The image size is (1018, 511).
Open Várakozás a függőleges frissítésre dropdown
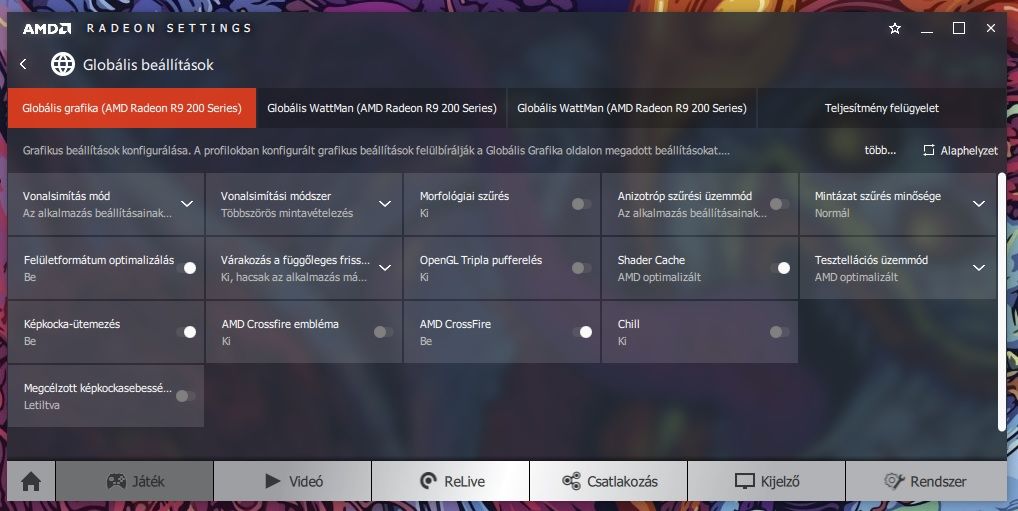[x=385, y=268]
